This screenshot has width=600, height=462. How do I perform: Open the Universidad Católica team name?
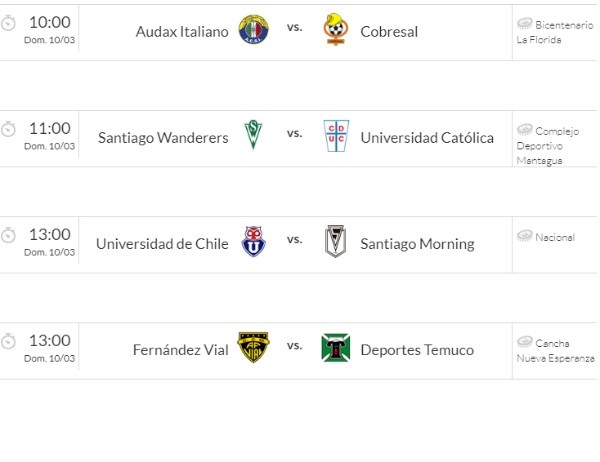427,138
